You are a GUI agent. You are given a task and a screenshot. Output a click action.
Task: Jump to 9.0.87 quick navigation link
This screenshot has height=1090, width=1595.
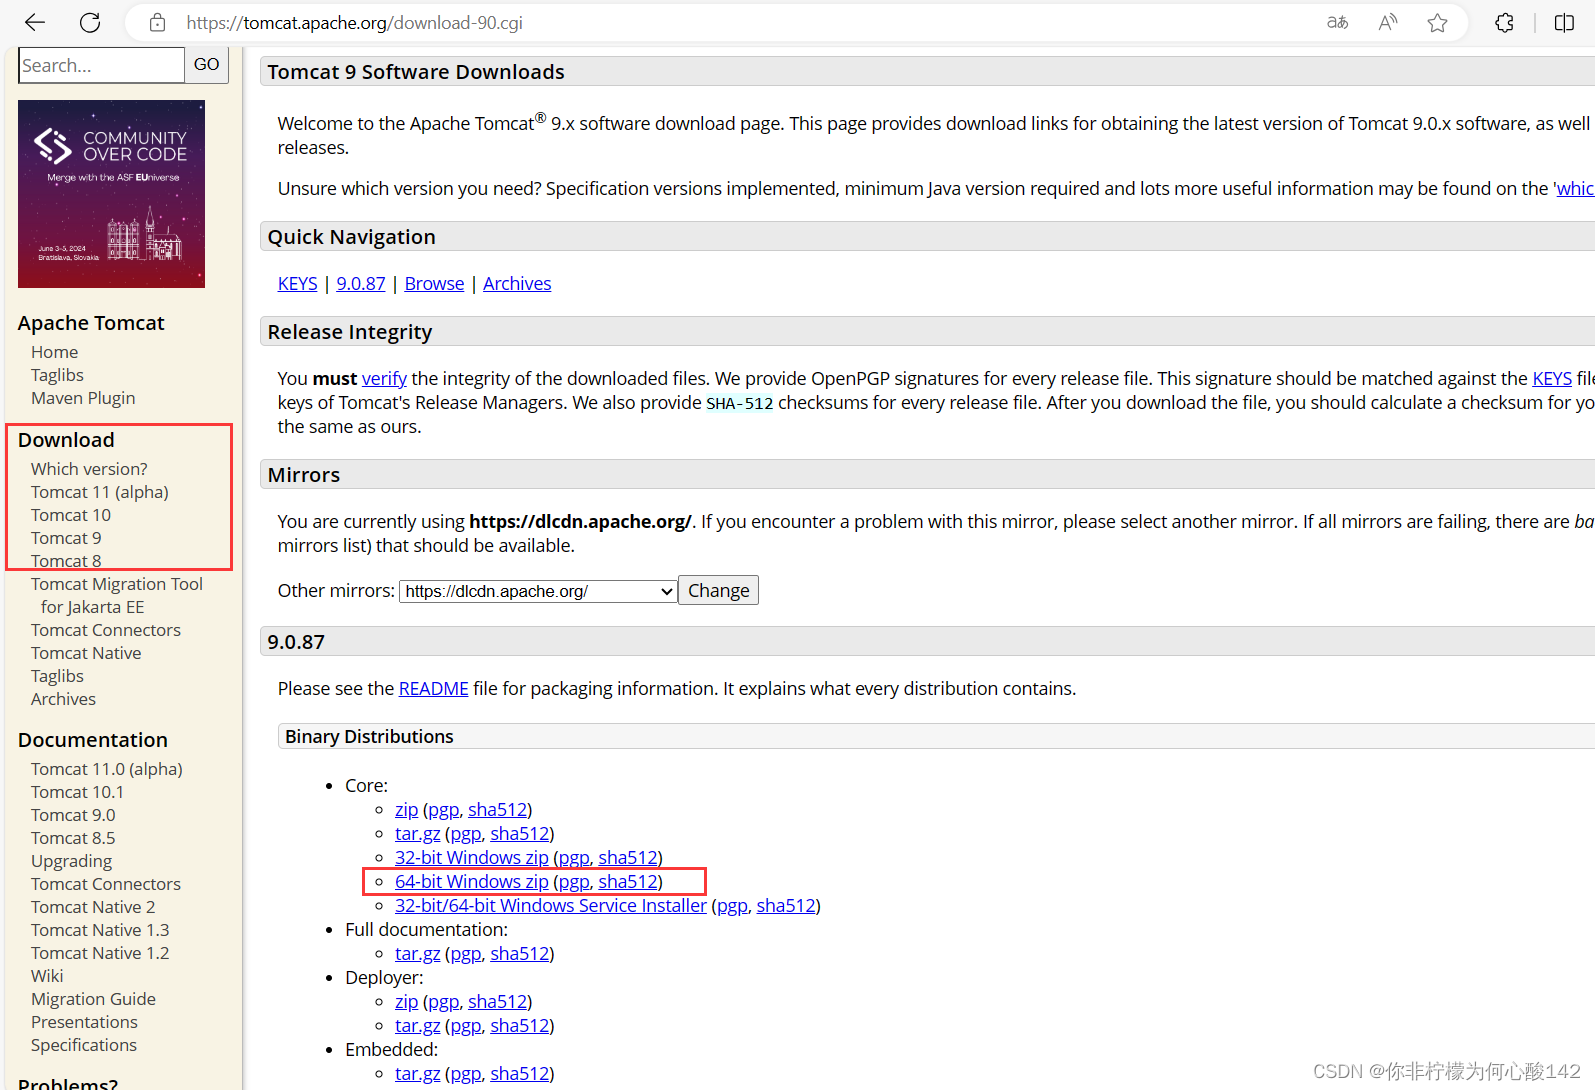click(361, 284)
